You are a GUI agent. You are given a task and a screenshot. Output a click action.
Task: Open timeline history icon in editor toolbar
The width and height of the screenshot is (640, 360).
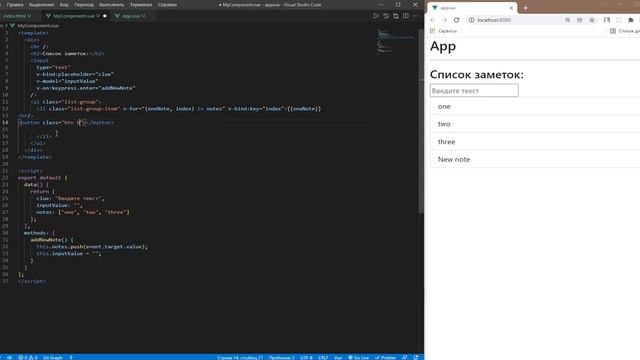386,16
